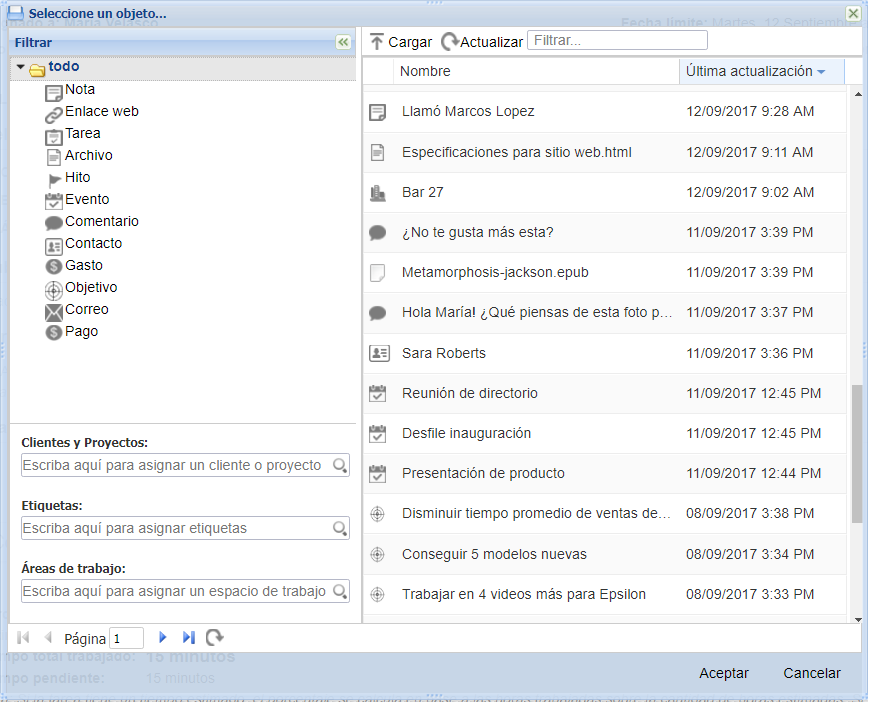Click the Cargar upload icon
Image resolution: width=870 pixels, height=706 pixels.
coord(377,42)
